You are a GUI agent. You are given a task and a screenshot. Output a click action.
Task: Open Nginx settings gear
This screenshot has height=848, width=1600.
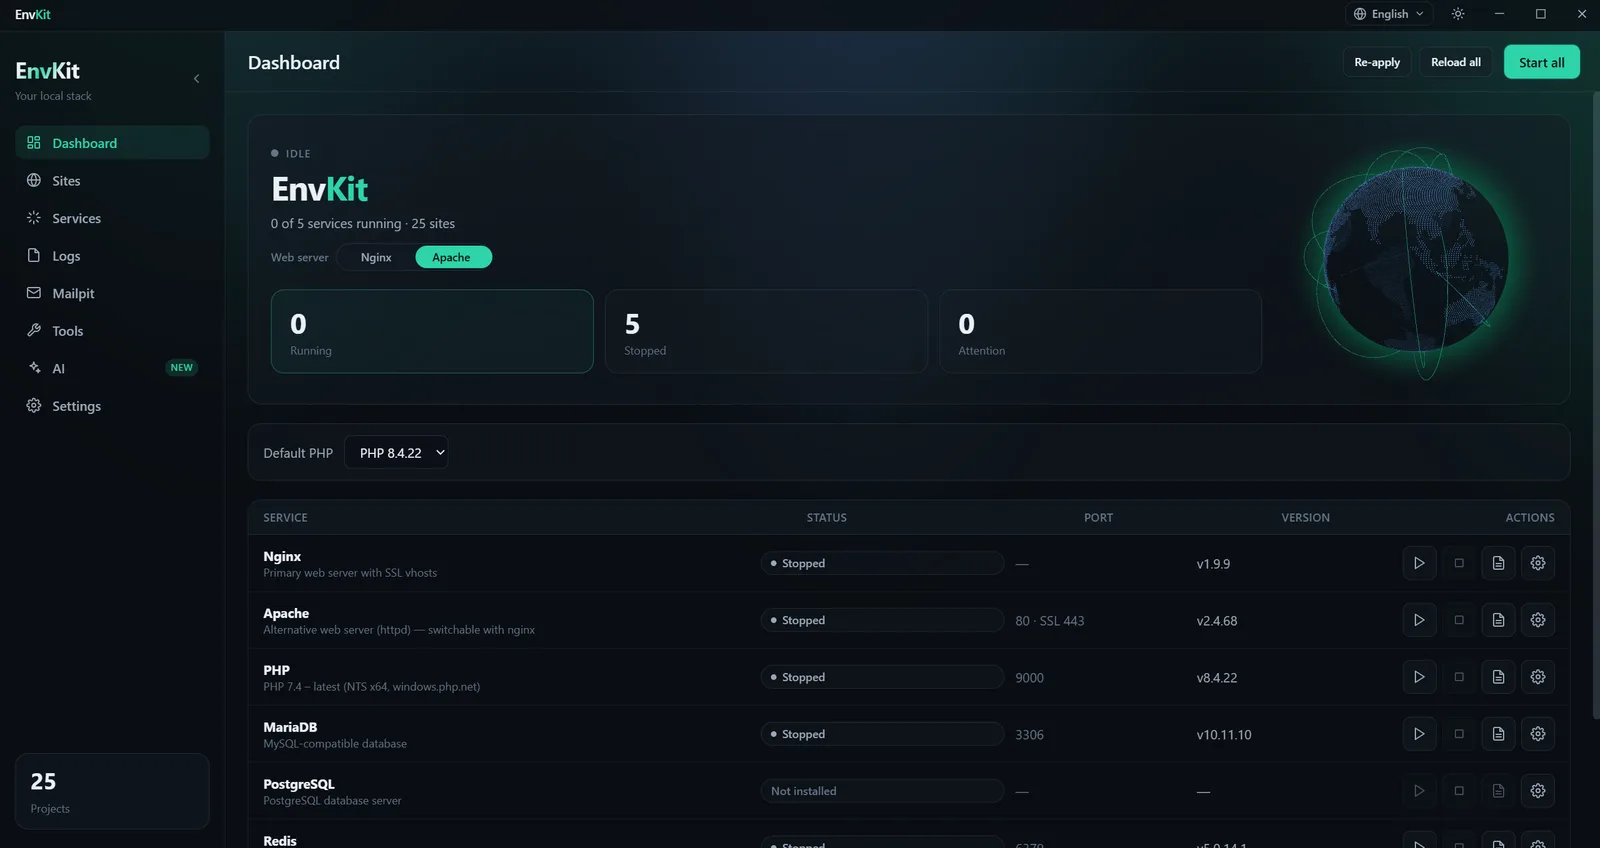pyautogui.click(x=1538, y=563)
